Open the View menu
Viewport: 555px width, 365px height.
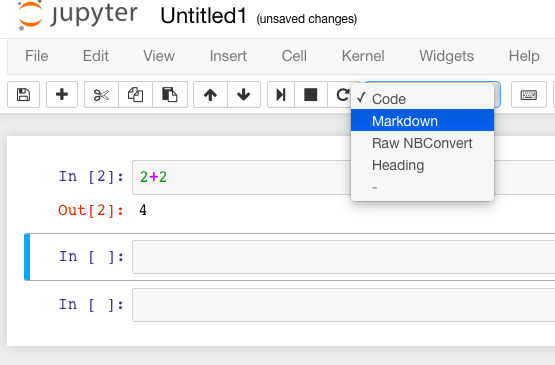tap(159, 56)
